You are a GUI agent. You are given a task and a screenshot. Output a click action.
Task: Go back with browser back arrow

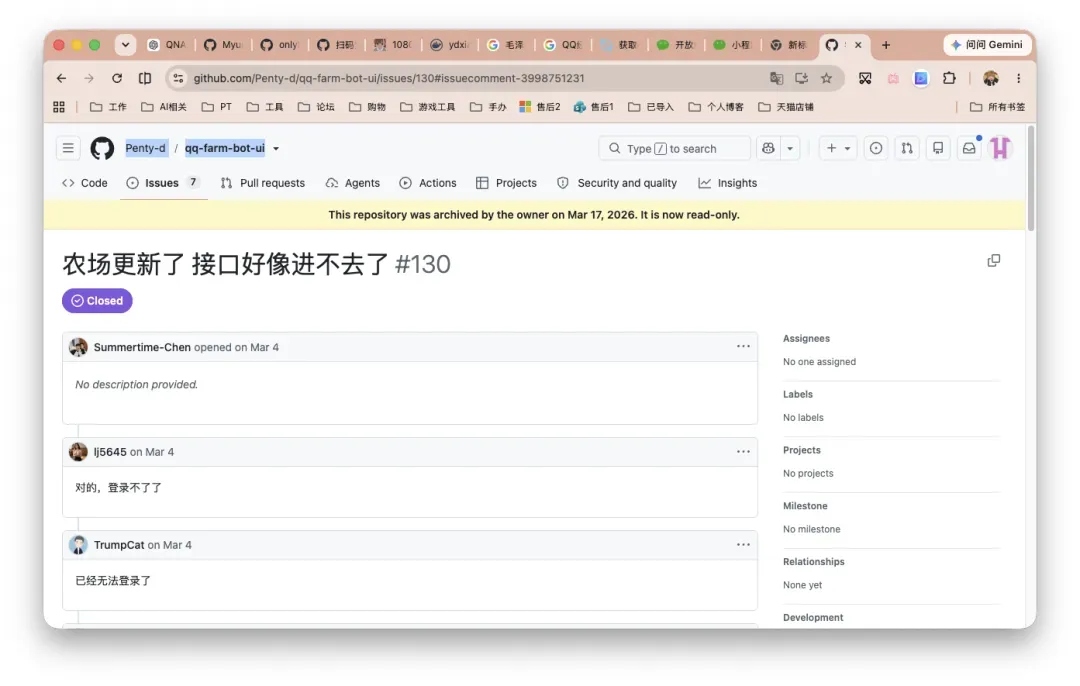click(x=61, y=79)
